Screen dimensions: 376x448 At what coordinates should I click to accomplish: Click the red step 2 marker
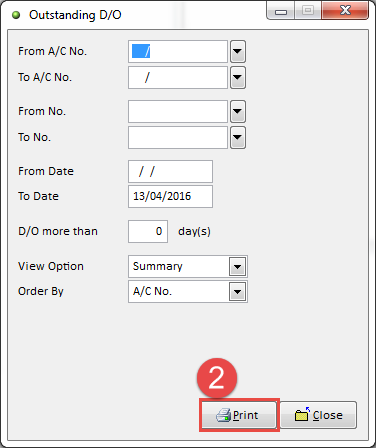(x=217, y=378)
